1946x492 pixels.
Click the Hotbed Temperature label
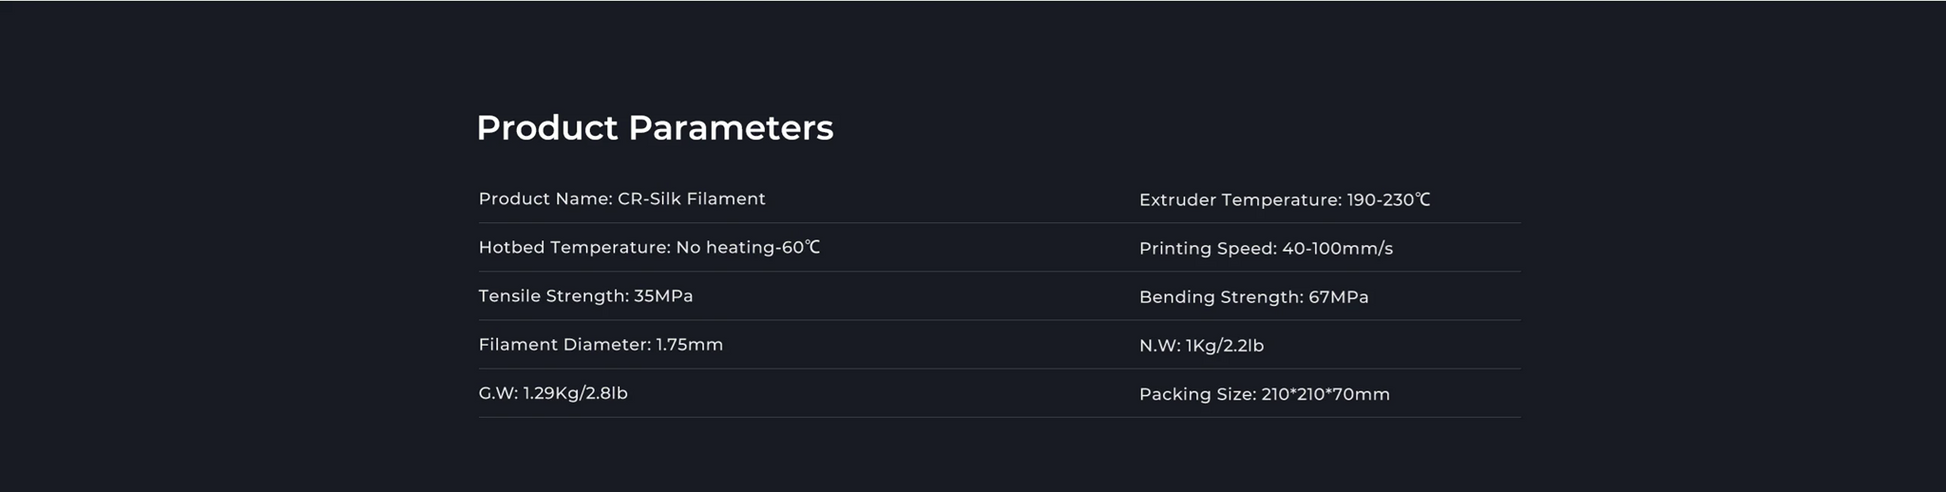[574, 247]
